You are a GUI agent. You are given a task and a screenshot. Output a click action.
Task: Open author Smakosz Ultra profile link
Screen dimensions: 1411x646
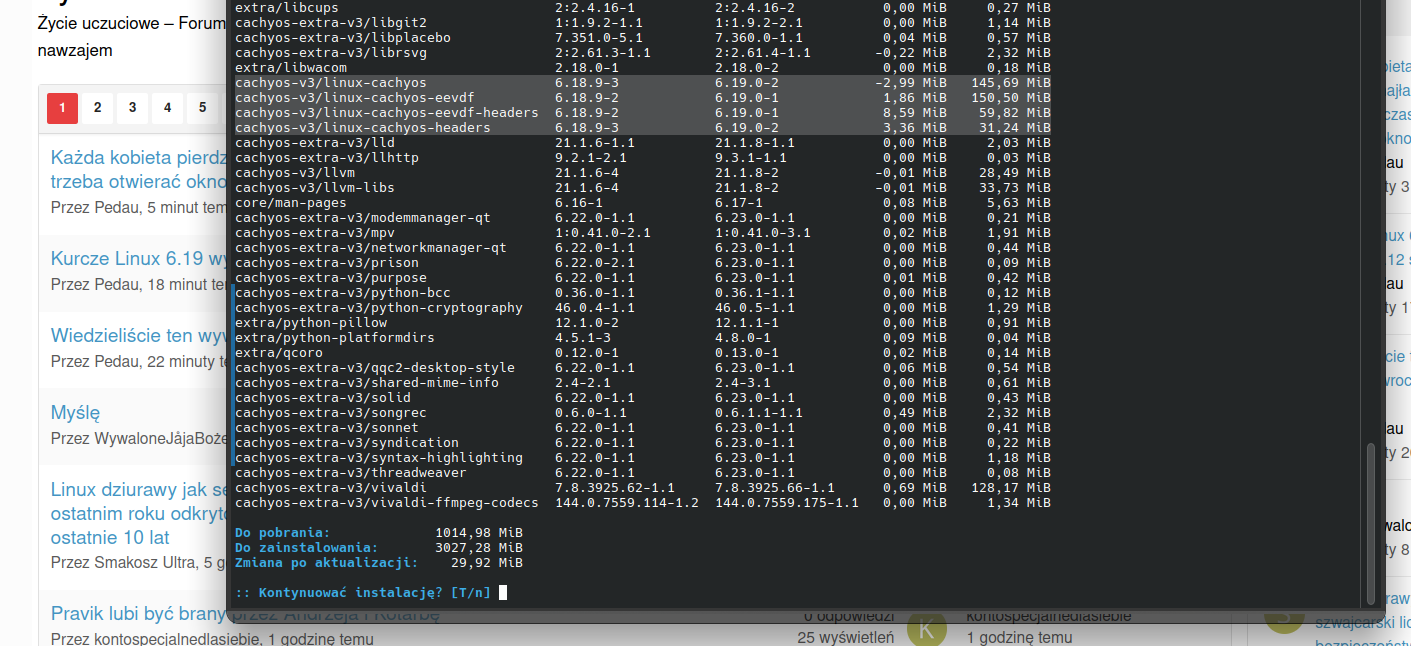tap(145, 562)
